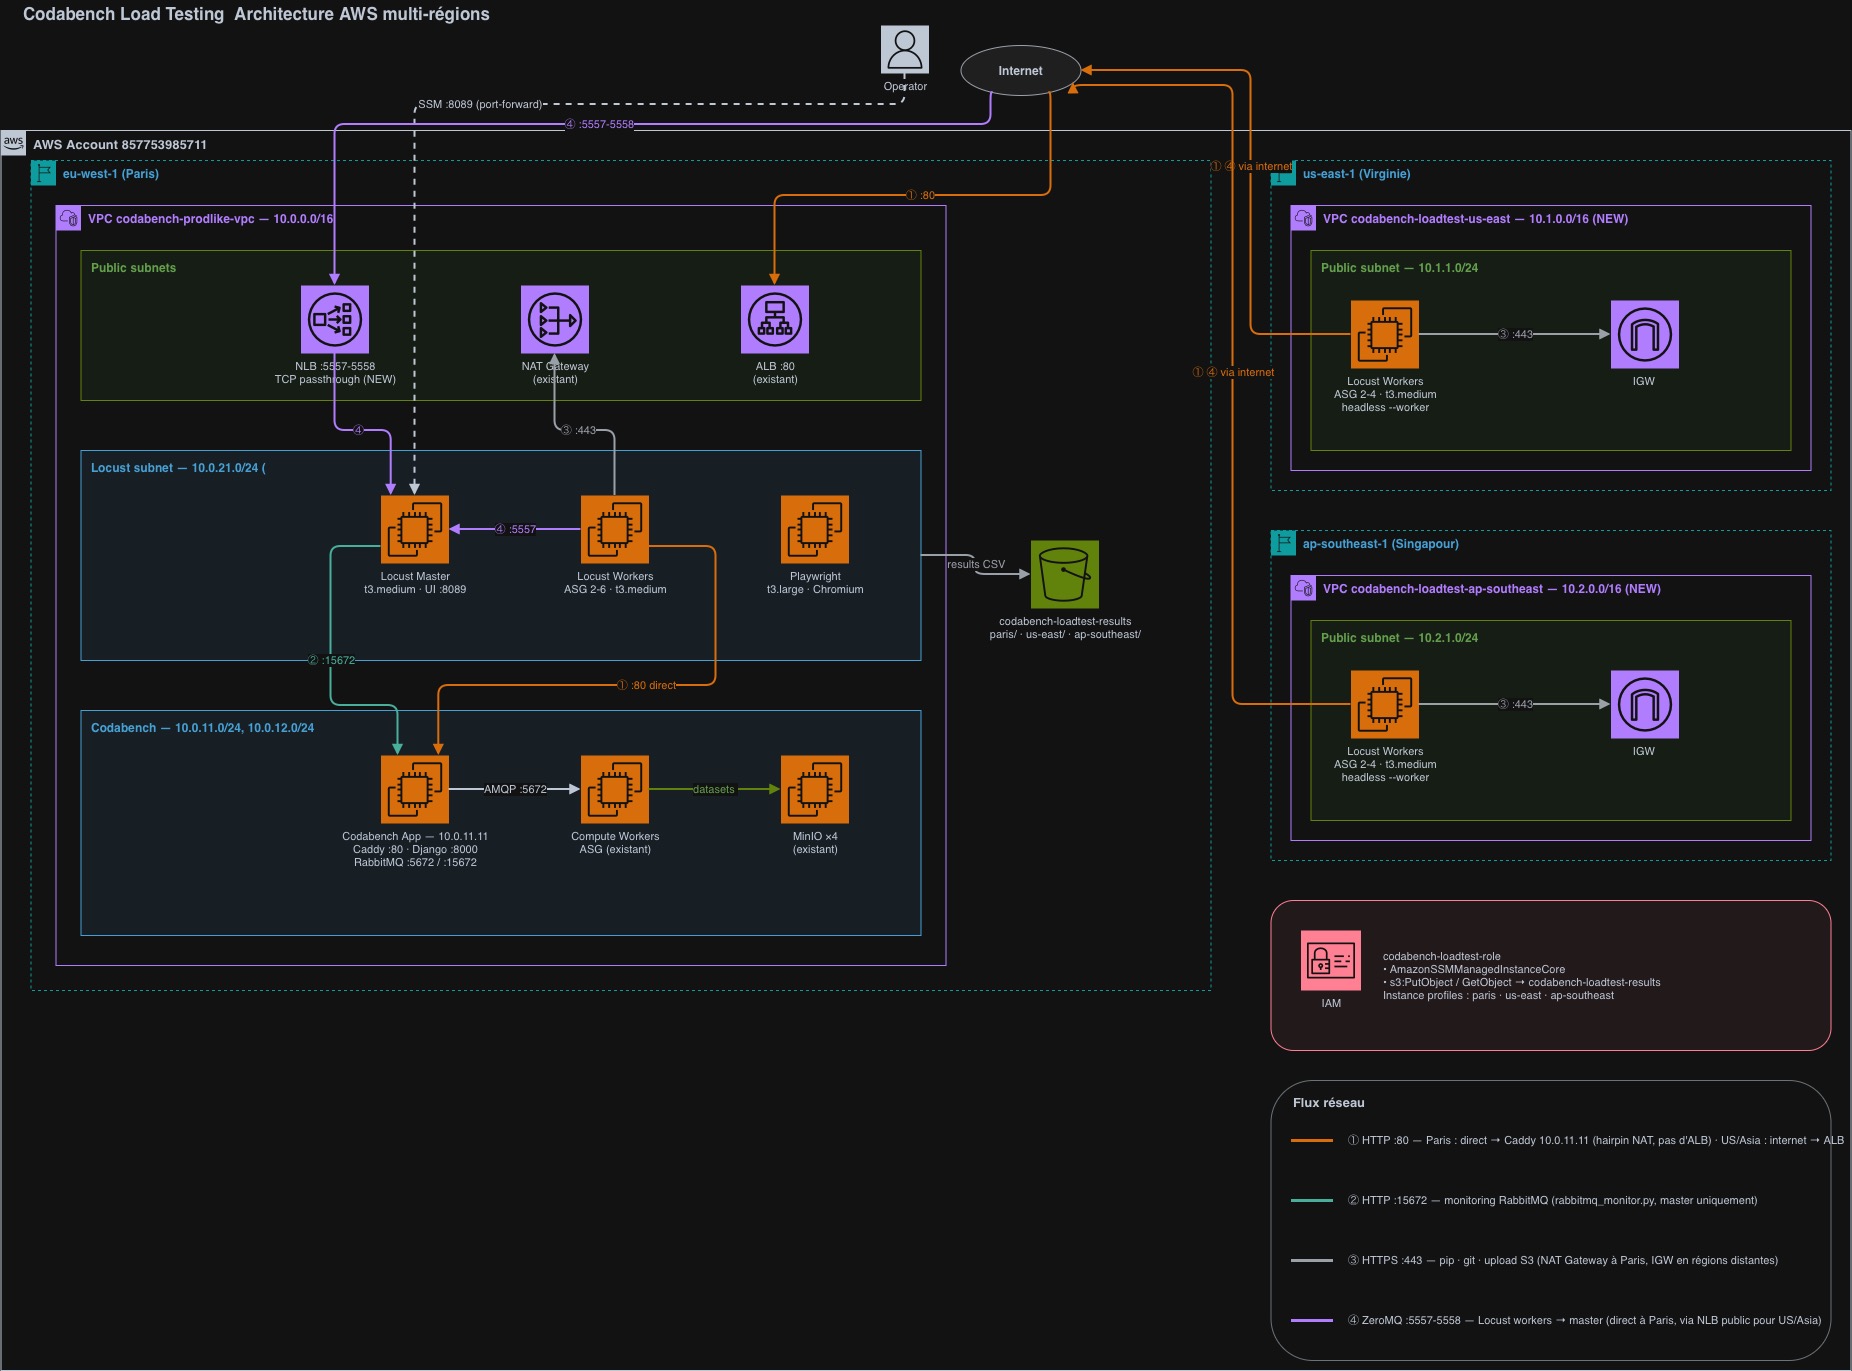Viewport: 1852px width, 1371px height.
Task: Click the "Flux réseau" legend heading
Action: click(1329, 1103)
